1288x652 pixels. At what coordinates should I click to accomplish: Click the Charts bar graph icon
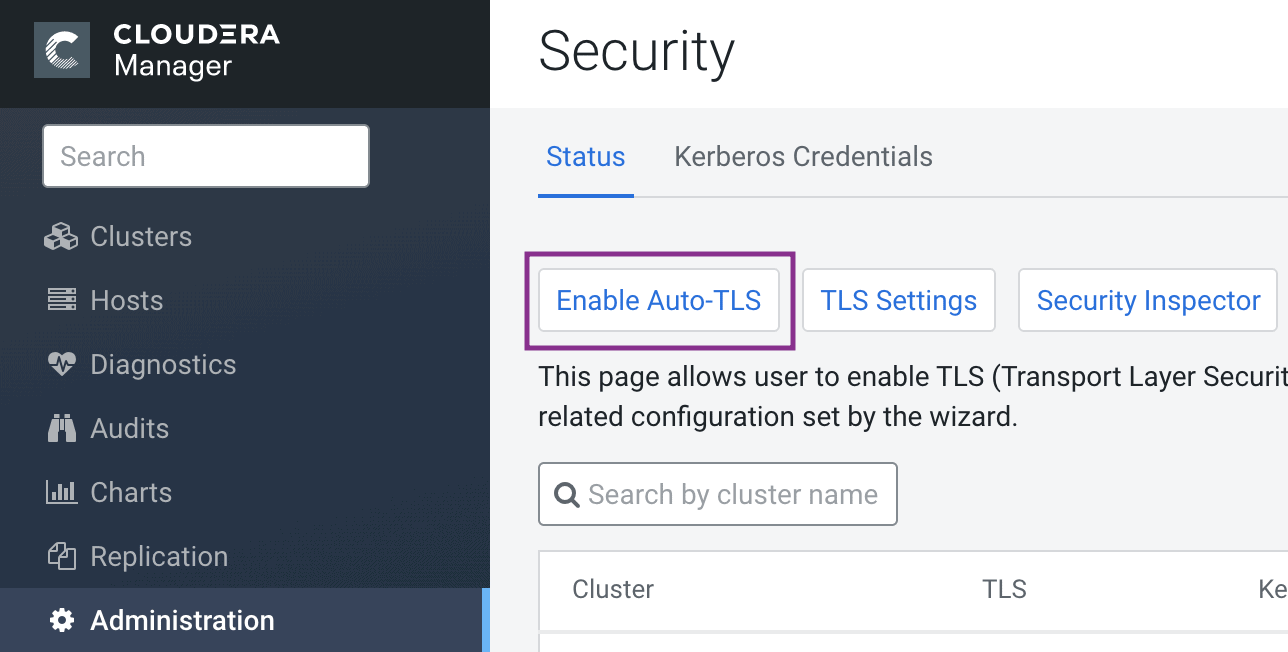pos(61,492)
